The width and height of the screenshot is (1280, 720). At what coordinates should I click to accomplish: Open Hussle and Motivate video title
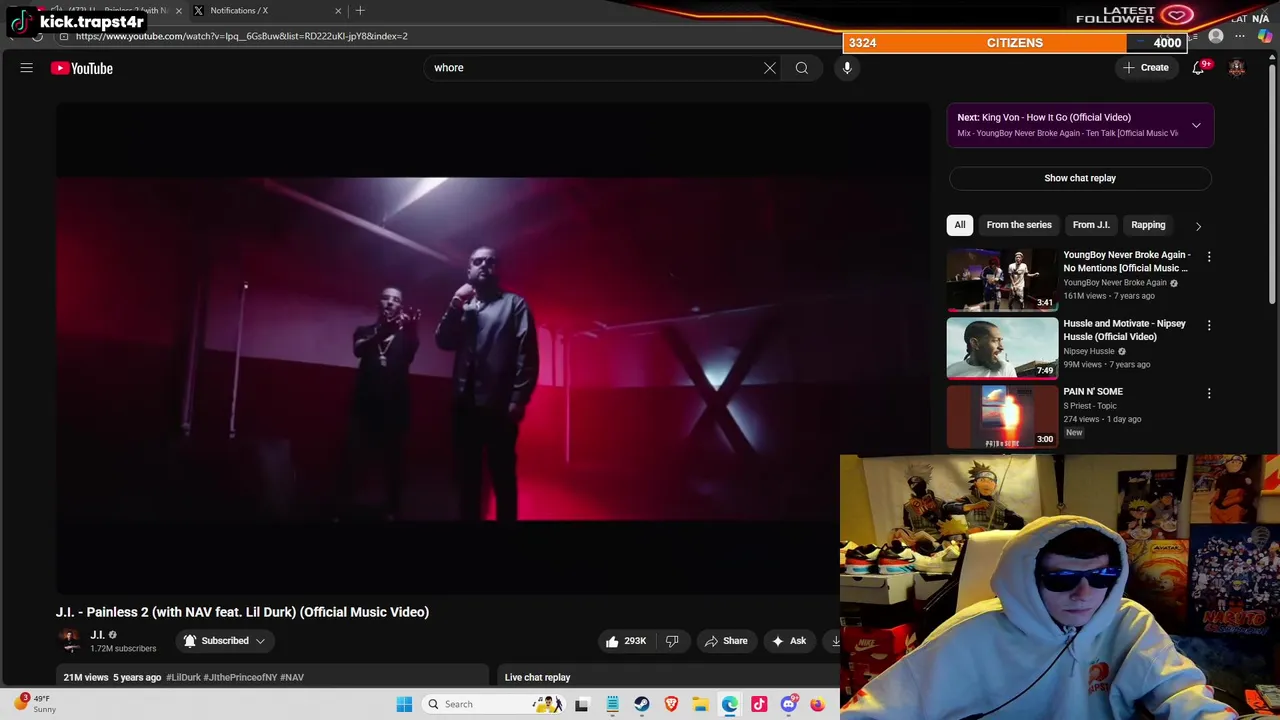tap(1124, 330)
